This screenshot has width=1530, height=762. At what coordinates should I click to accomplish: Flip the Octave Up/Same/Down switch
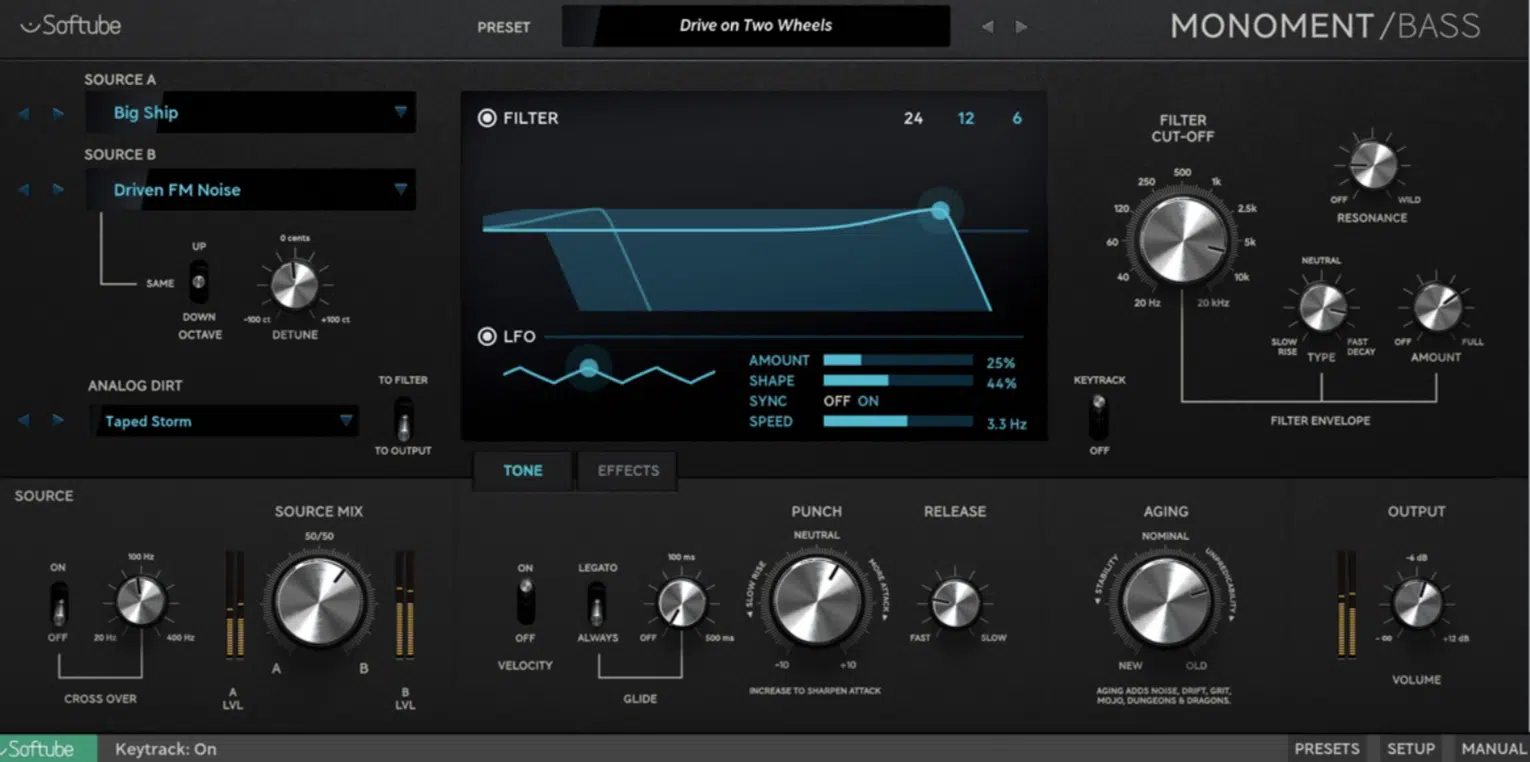coord(199,282)
